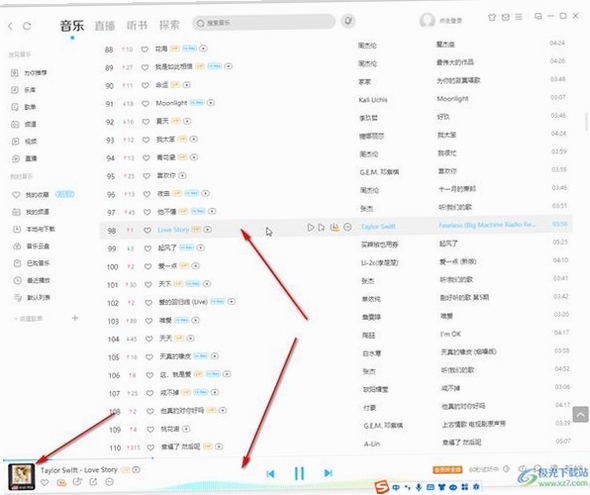The height and width of the screenshot is (495, 590).
Task: Open the album link Moonlight
Action: coord(453,99)
